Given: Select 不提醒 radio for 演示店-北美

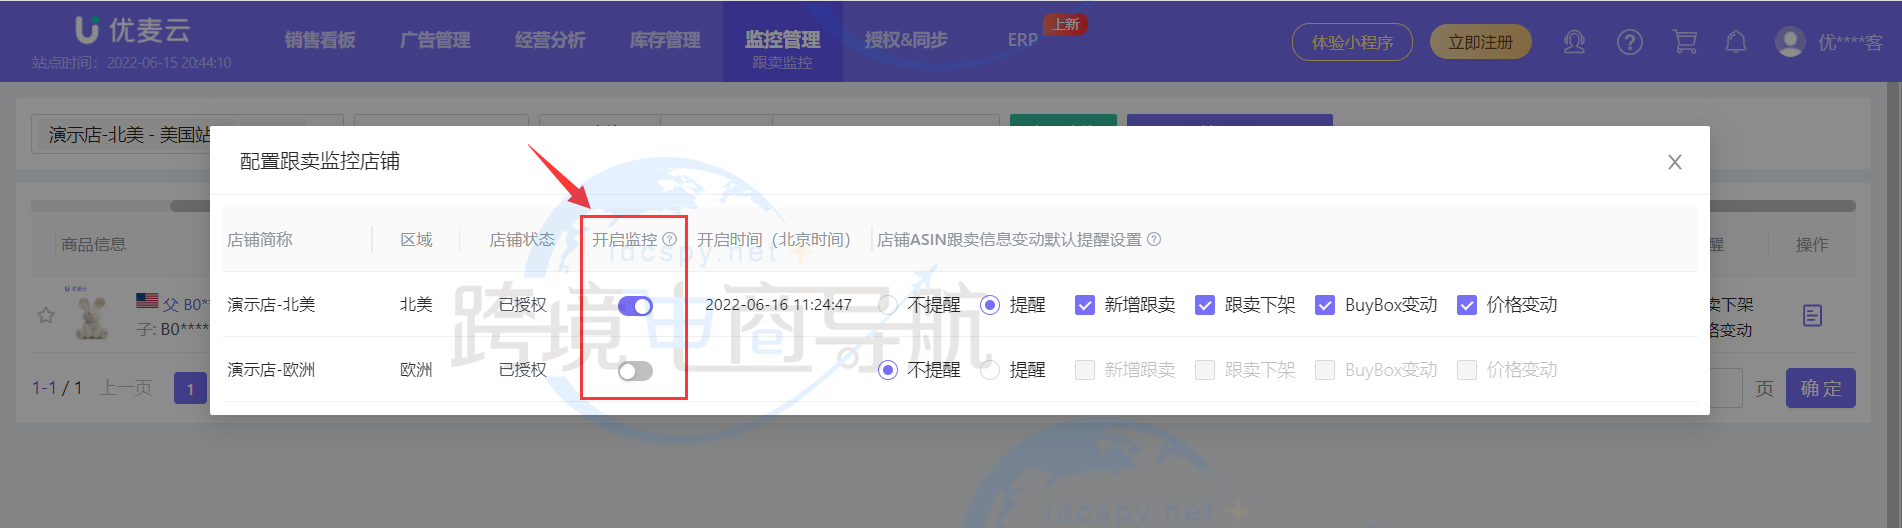Looking at the screenshot, I should (887, 305).
